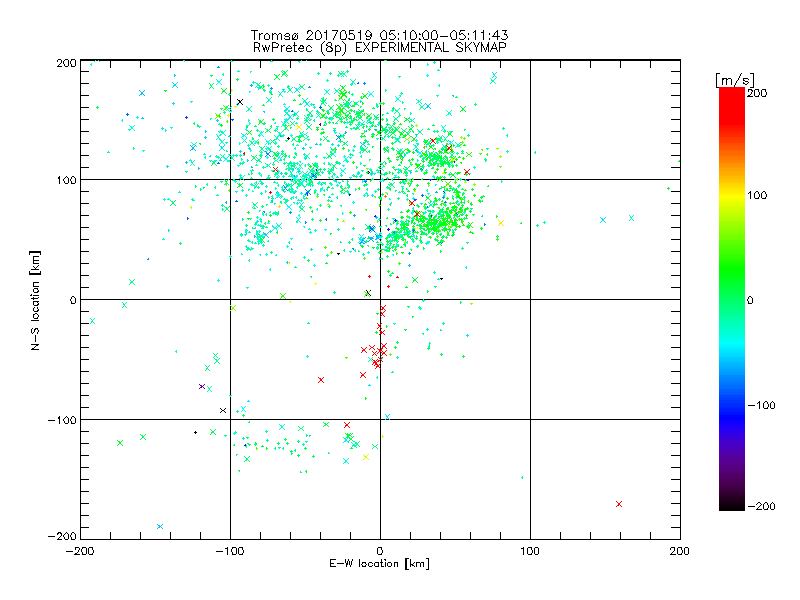Click the colorbar tick label '-200'
Viewport: 800px width, 600px height.
761,506
